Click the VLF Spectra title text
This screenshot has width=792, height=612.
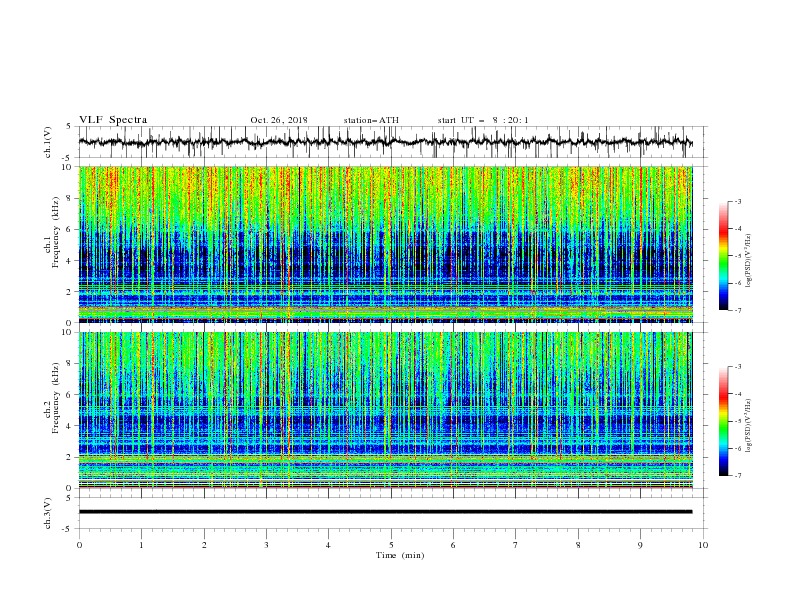(113, 120)
